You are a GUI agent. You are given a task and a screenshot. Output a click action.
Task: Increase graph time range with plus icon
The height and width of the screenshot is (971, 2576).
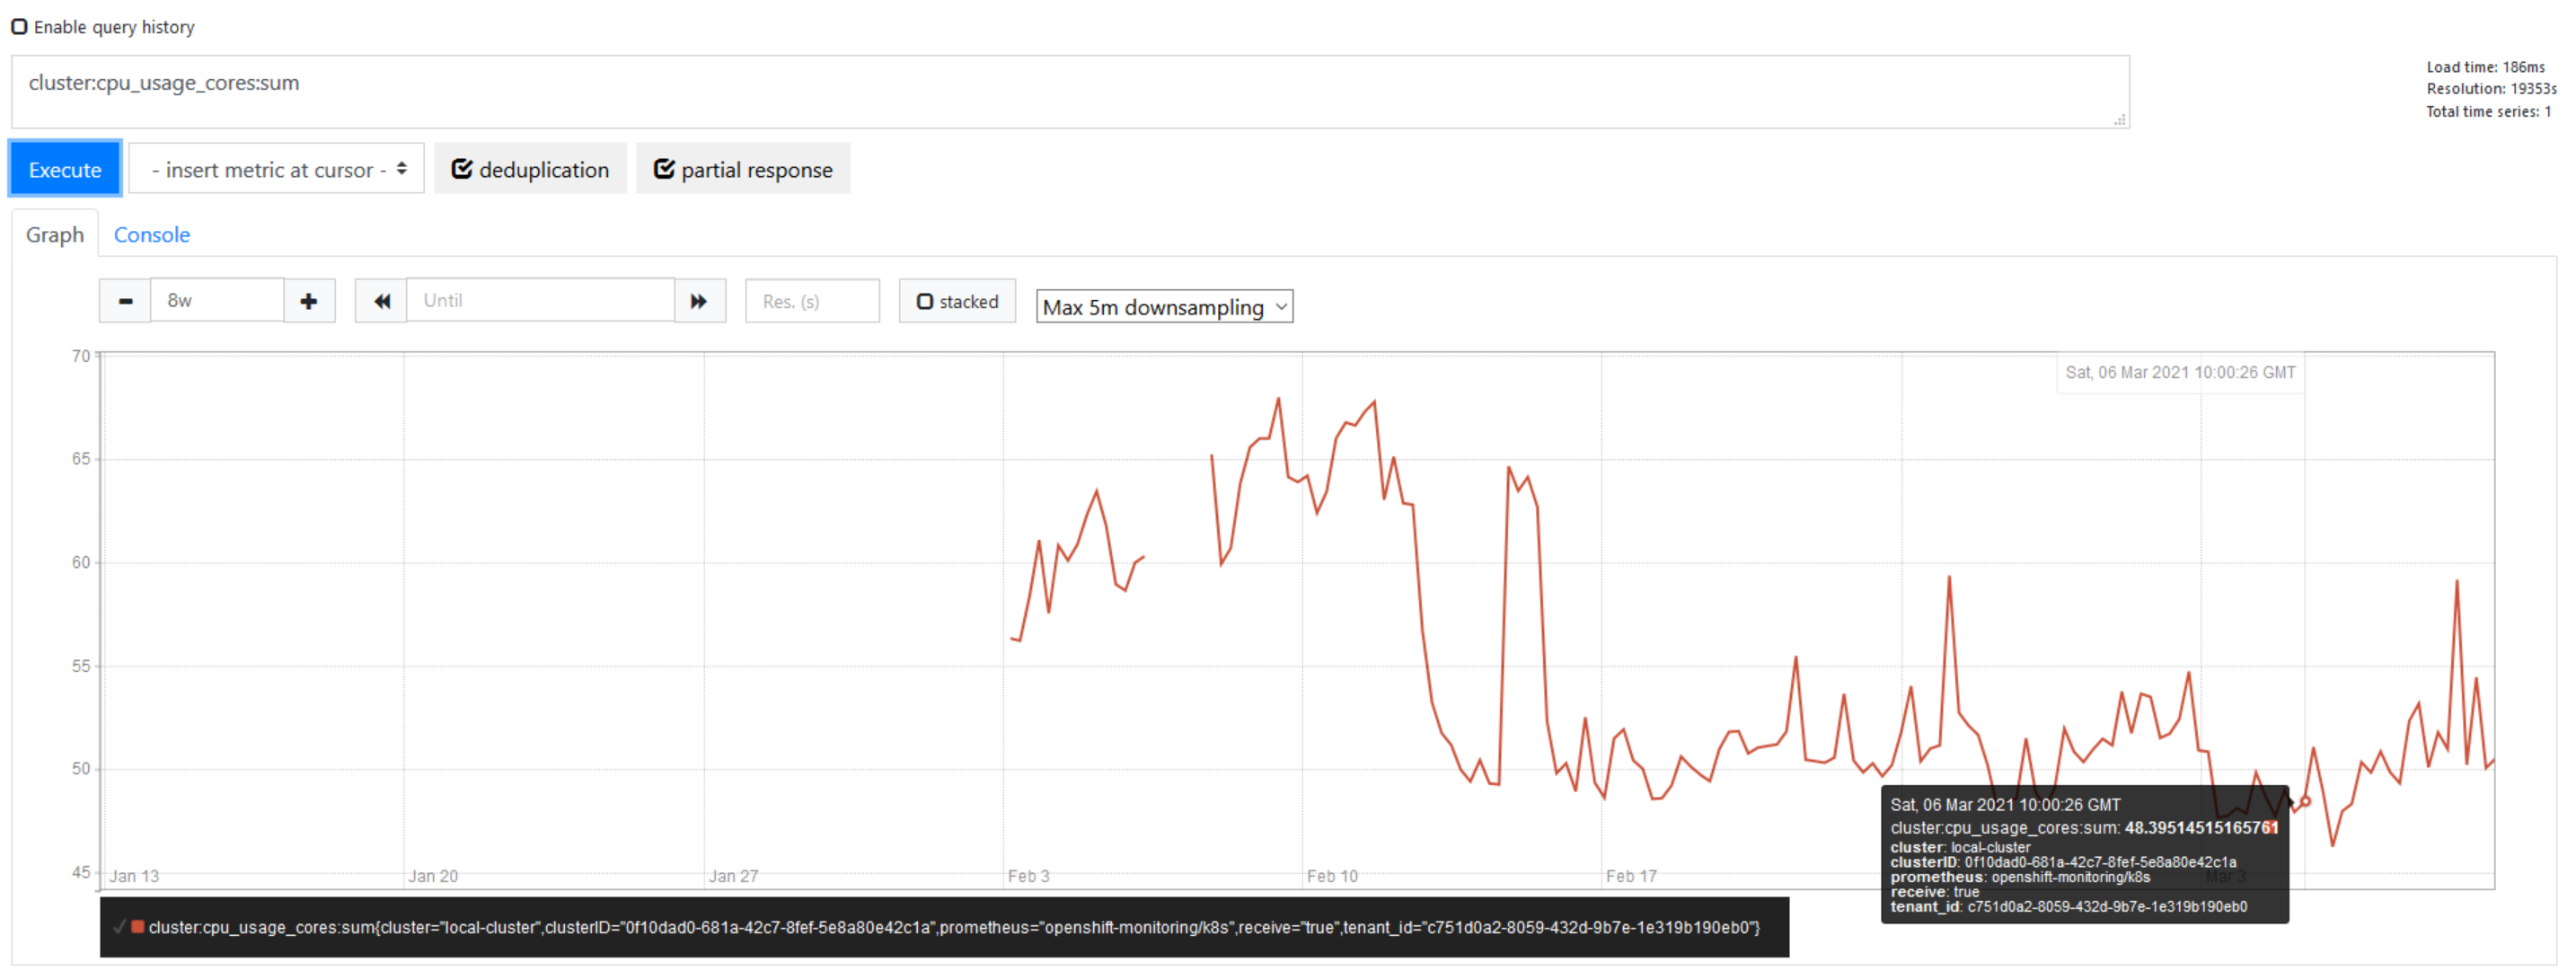[x=309, y=300]
